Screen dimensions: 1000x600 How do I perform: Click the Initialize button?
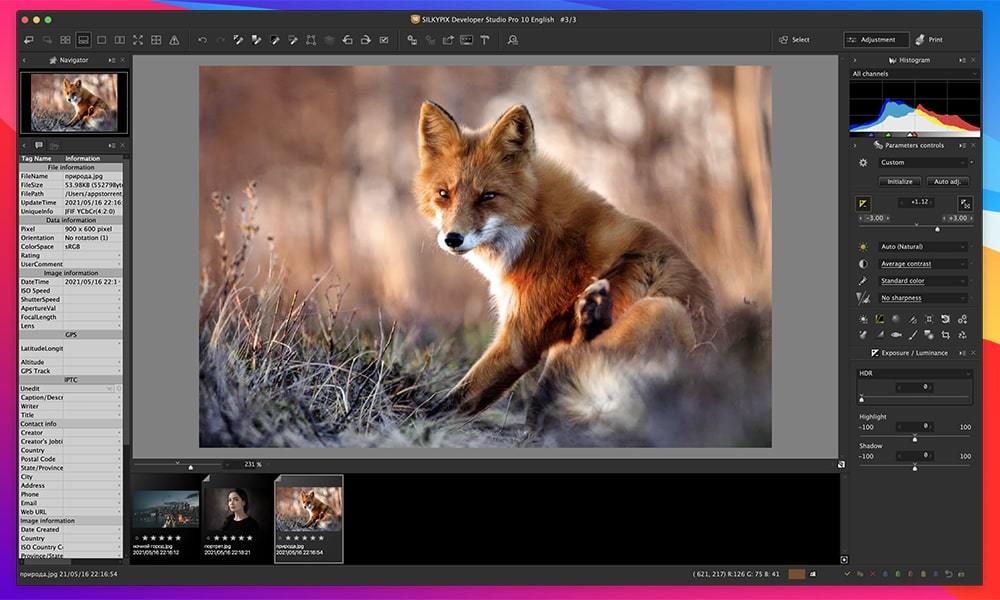click(899, 182)
